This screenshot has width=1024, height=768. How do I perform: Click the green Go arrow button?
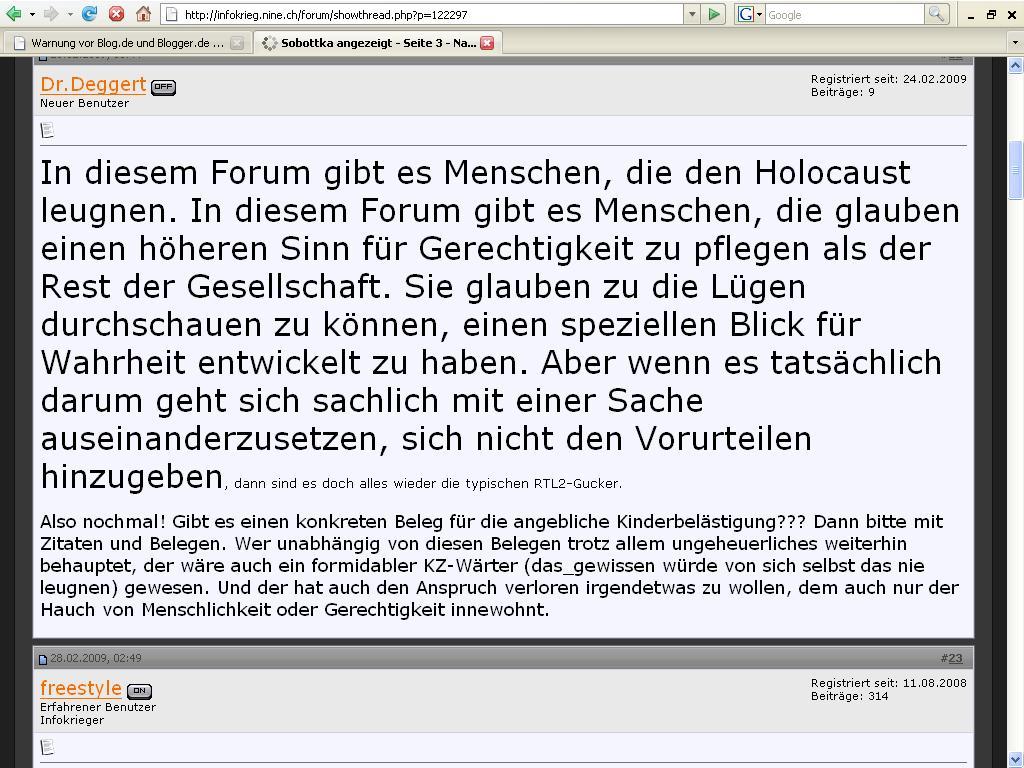point(714,14)
